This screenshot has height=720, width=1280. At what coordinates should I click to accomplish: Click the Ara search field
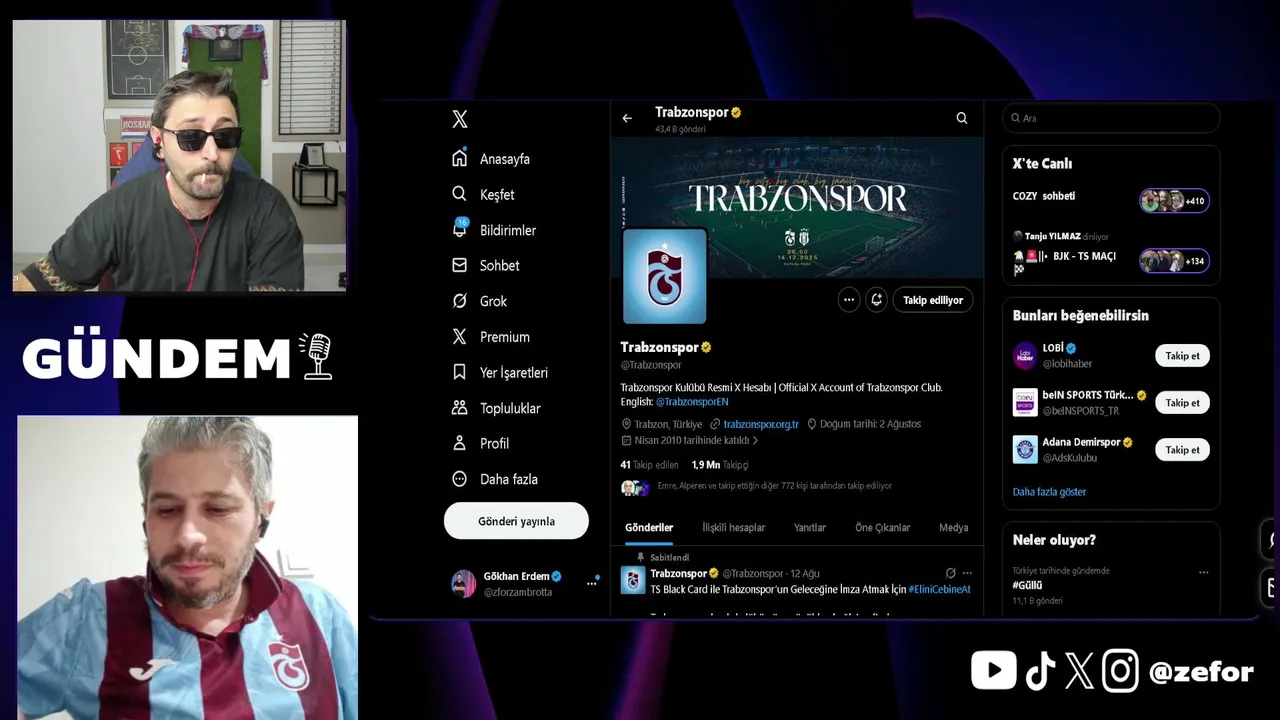click(x=1111, y=118)
